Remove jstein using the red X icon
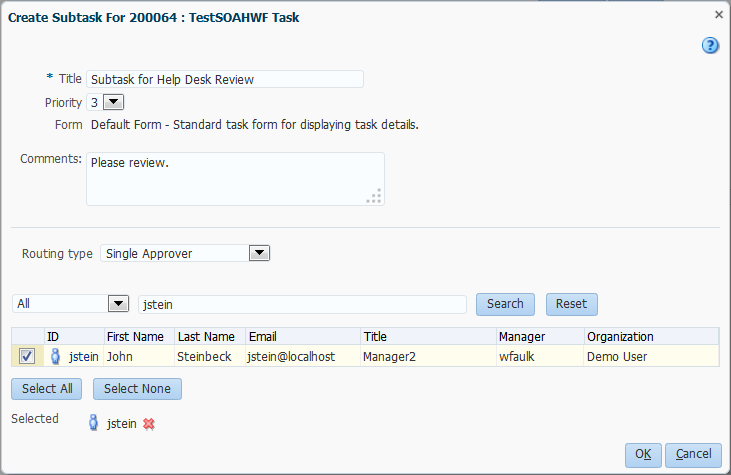This screenshot has height=475, width=731. [149, 424]
